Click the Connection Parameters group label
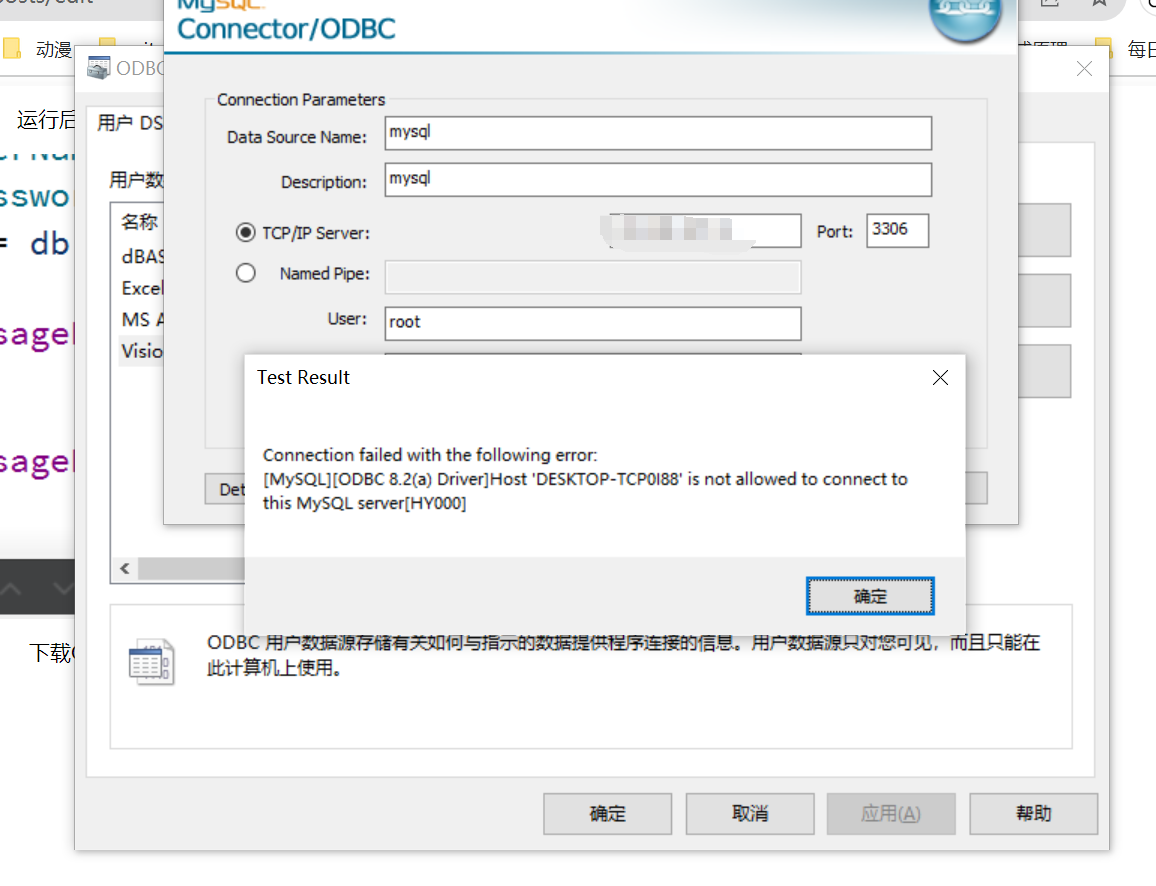Image resolution: width=1156 pixels, height=886 pixels. click(301, 100)
